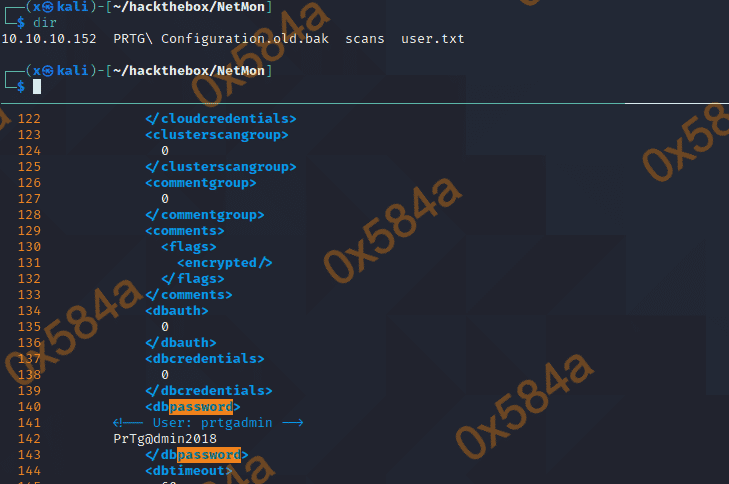Click the opening dbauth tag
Image resolution: width=729 pixels, height=484 pixels.
coord(177,310)
